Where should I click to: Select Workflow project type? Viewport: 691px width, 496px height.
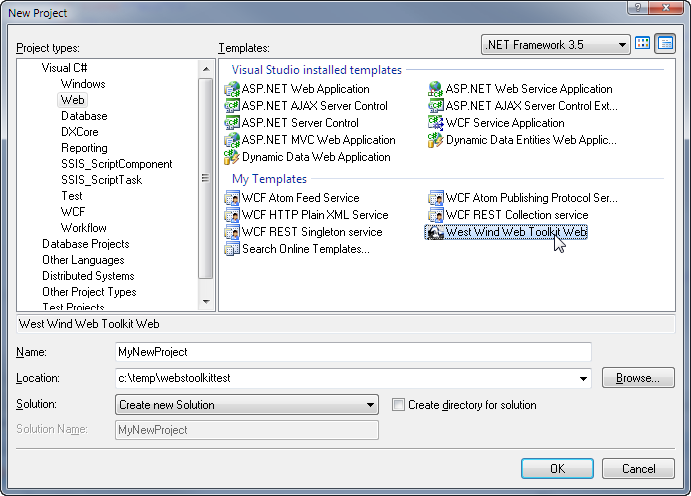pyautogui.click(x=84, y=228)
